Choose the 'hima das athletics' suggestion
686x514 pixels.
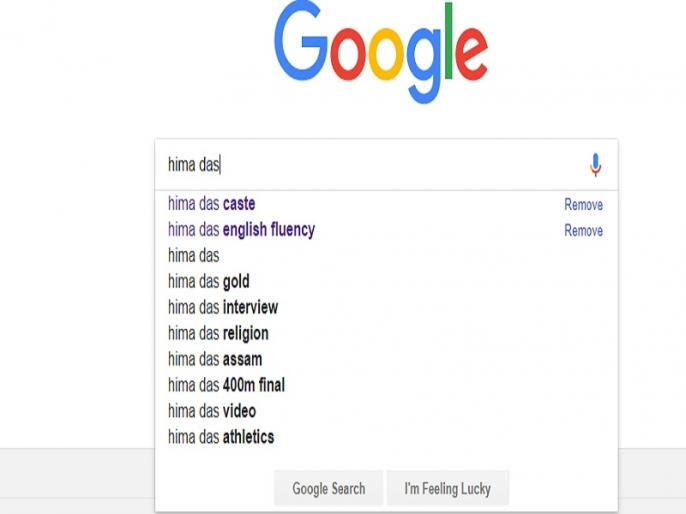point(386,437)
